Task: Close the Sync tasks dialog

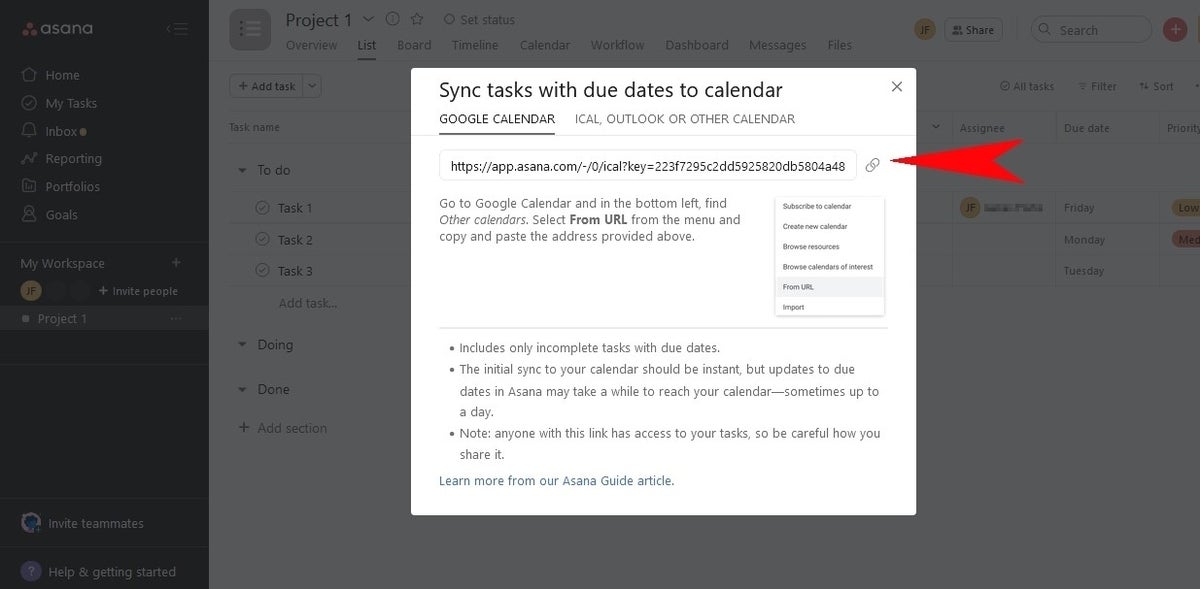Action: tap(897, 87)
